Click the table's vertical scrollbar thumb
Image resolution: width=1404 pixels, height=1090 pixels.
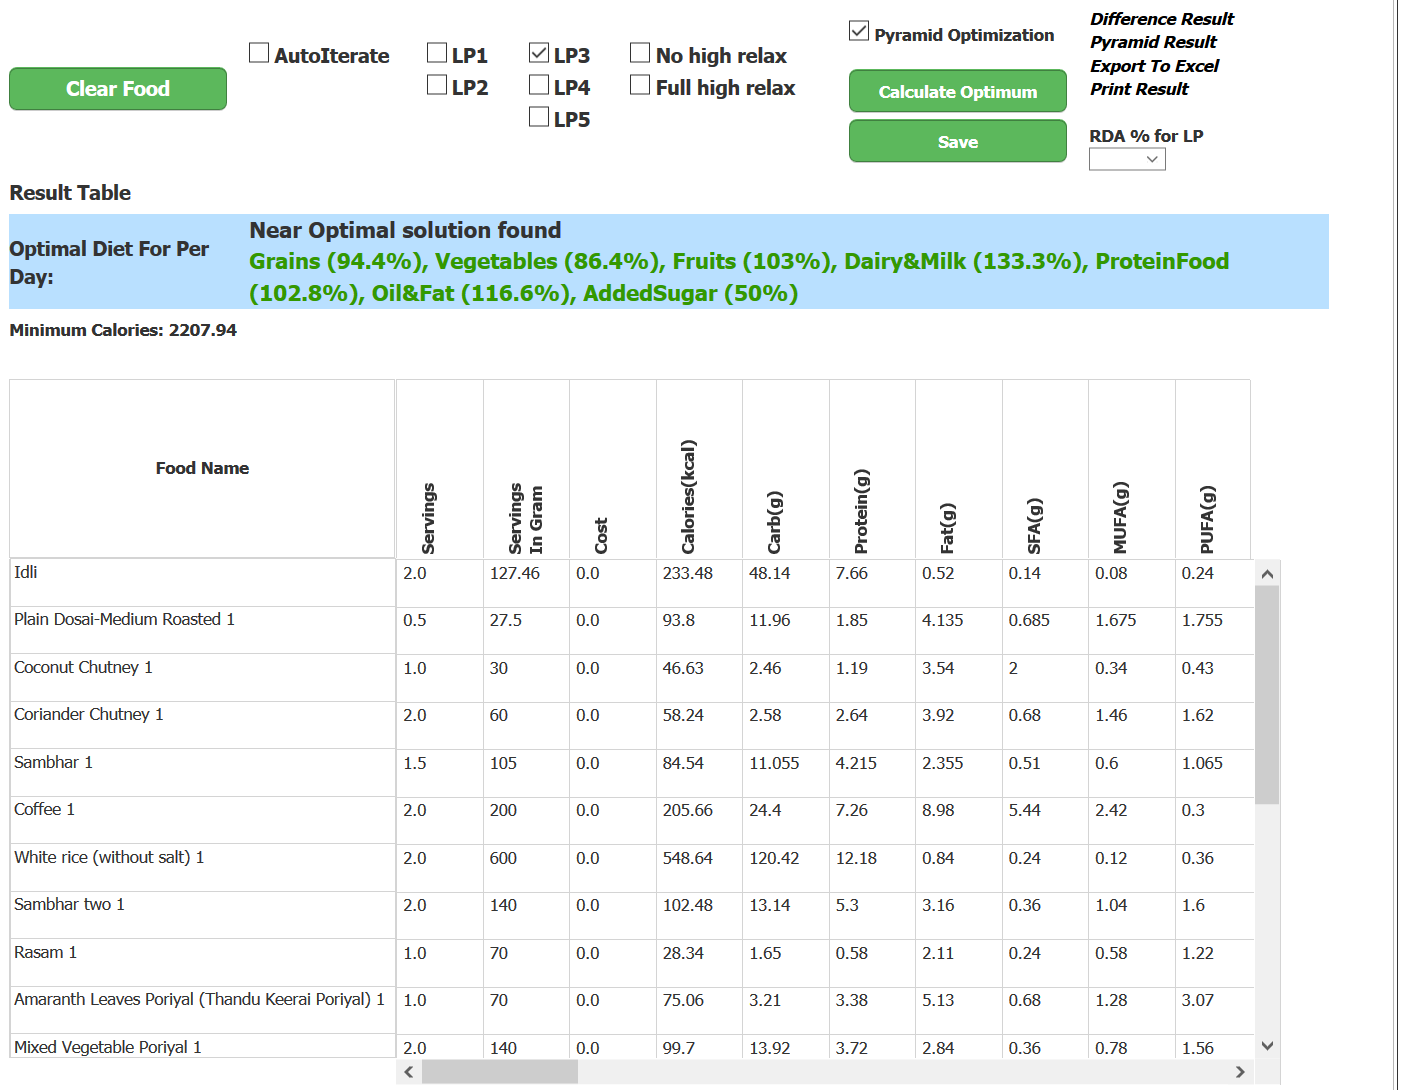coord(1267,695)
